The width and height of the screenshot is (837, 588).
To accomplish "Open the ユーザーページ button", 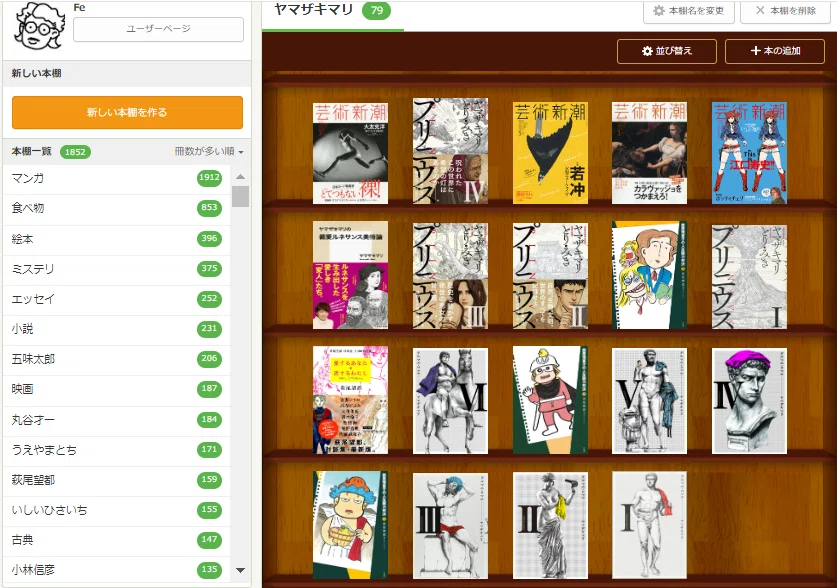I will pos(159,29).
